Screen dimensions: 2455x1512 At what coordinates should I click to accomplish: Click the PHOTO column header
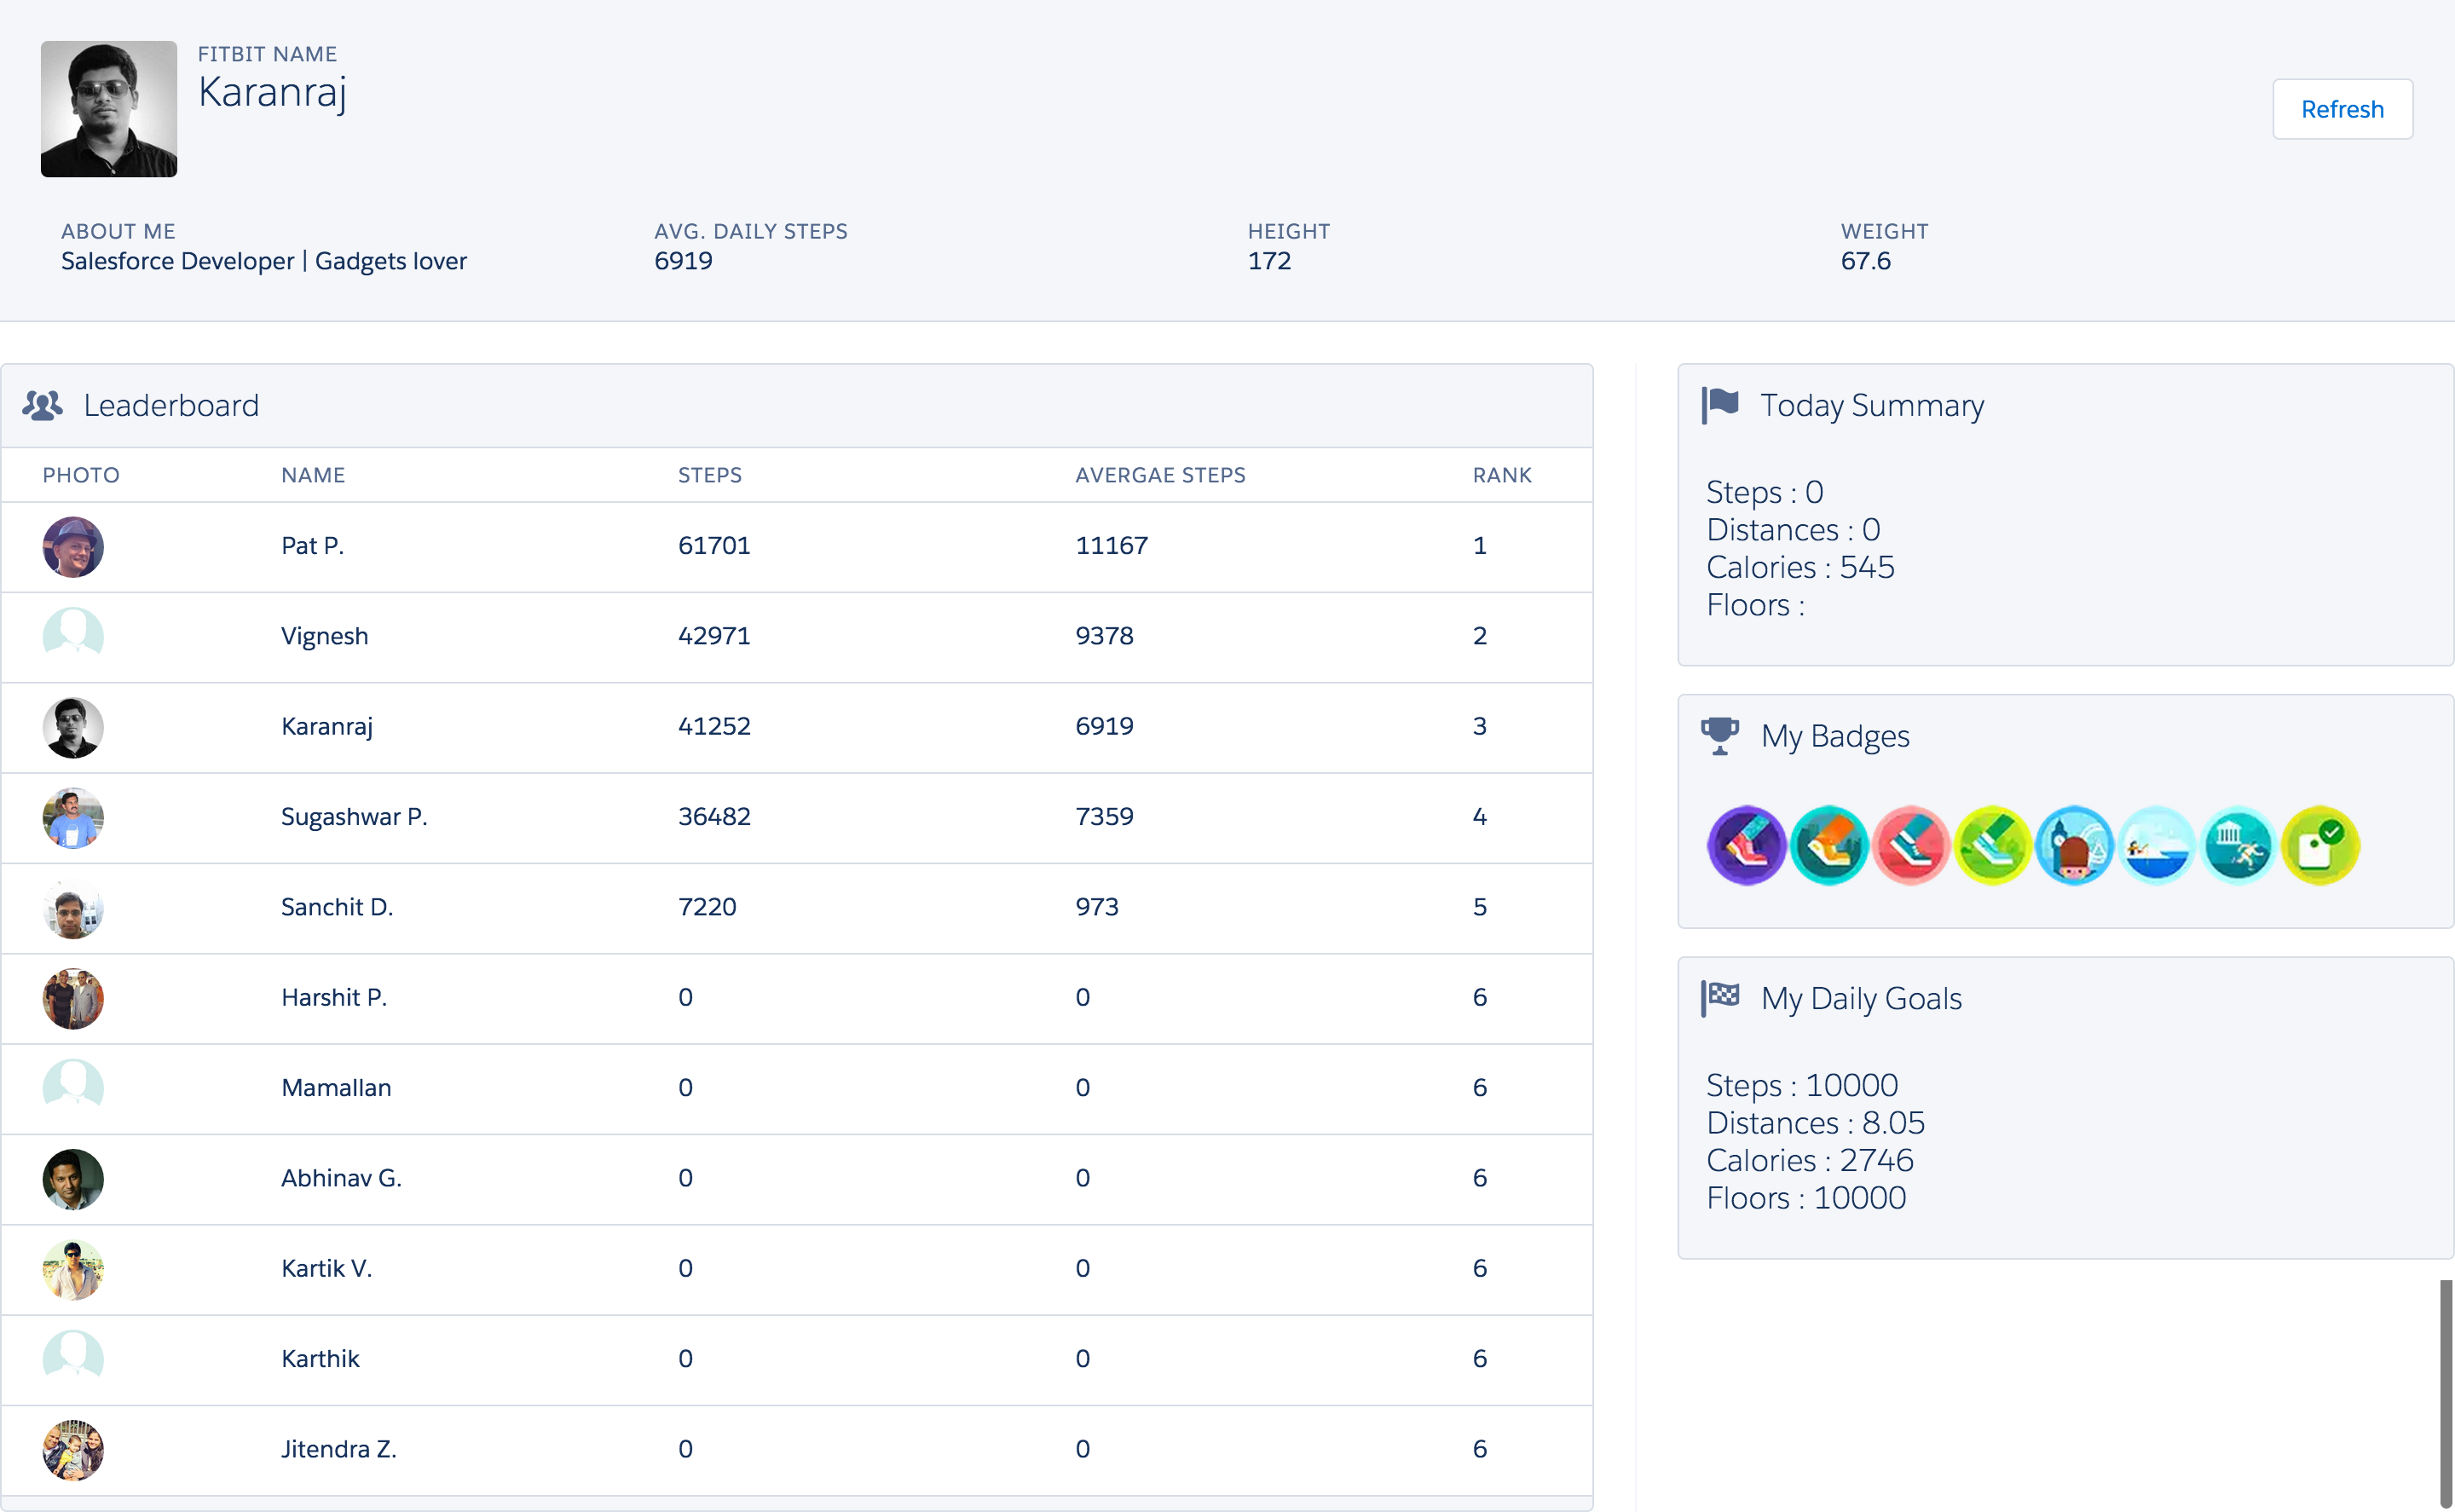pos(81,475)
